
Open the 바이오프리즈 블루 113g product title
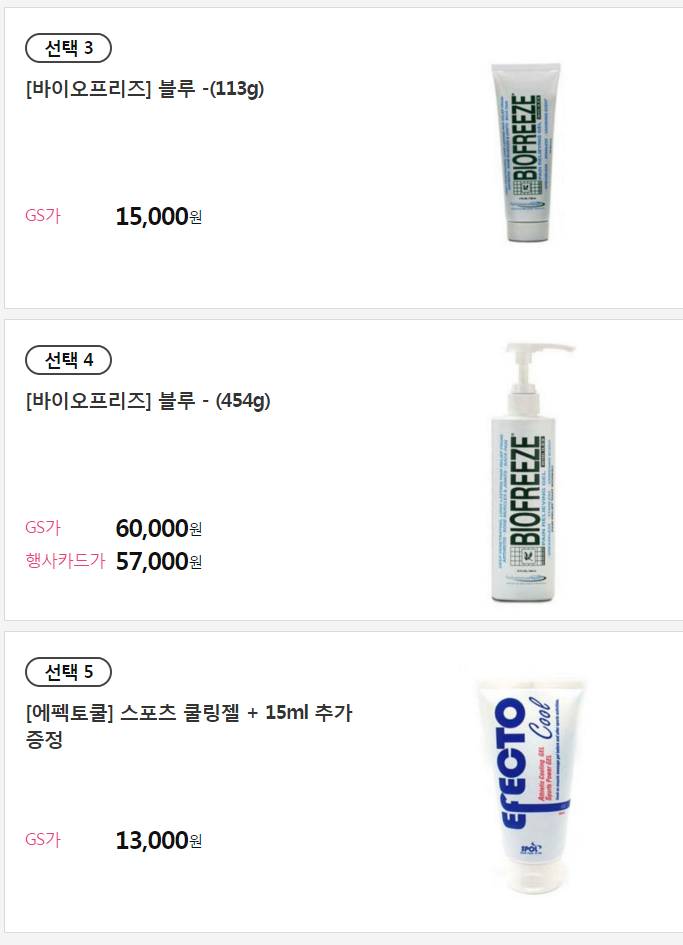click(x=145, y=89)
